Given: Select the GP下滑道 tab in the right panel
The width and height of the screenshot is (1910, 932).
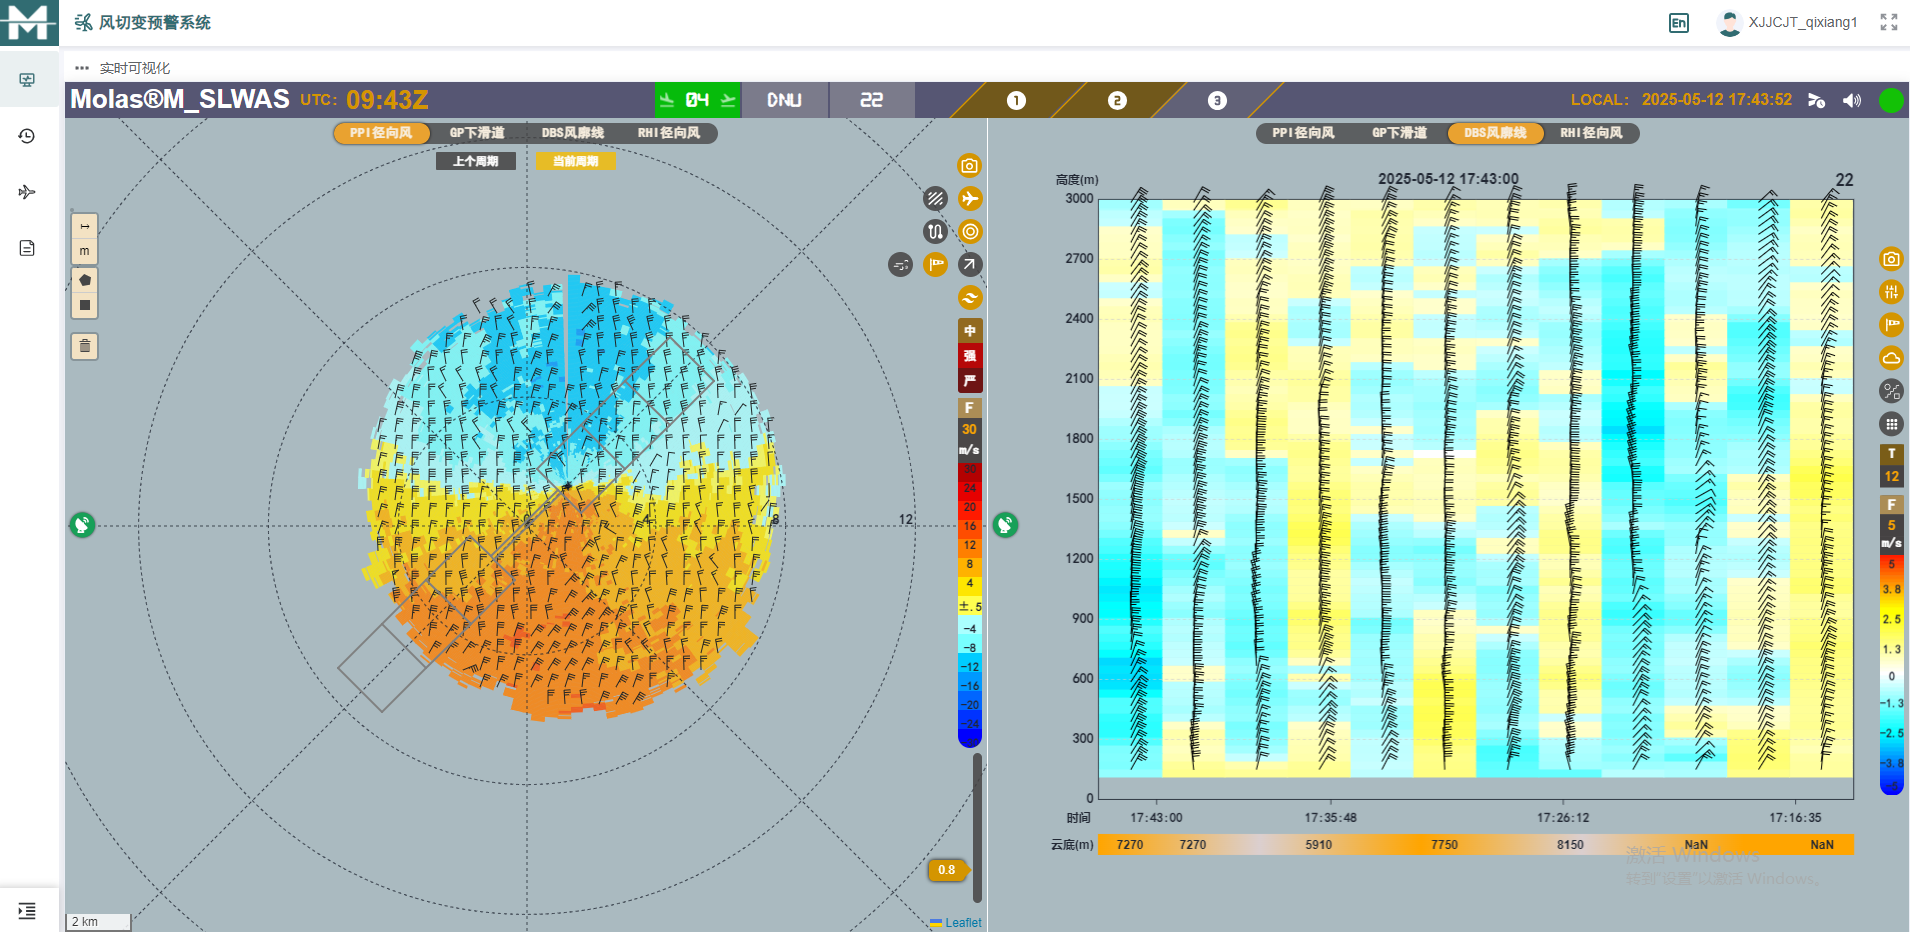Looking at the screenshot, I should (x=1399, y=133).
